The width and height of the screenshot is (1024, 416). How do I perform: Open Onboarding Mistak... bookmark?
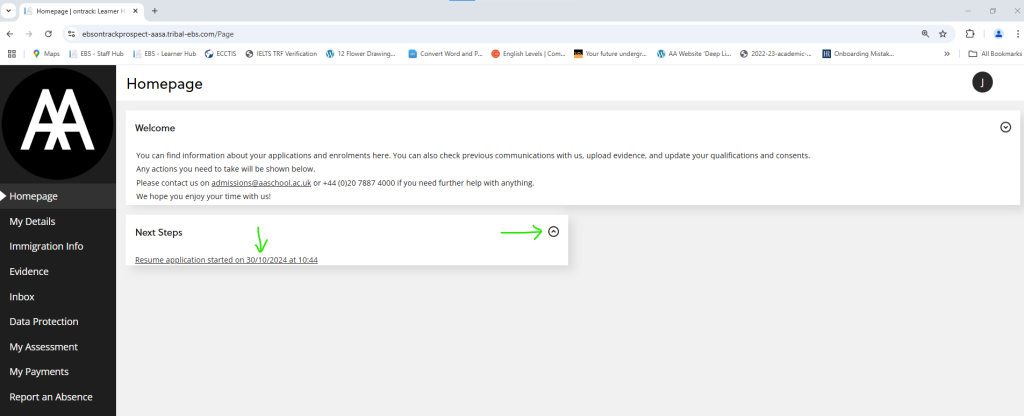click(x=858, y=54)
